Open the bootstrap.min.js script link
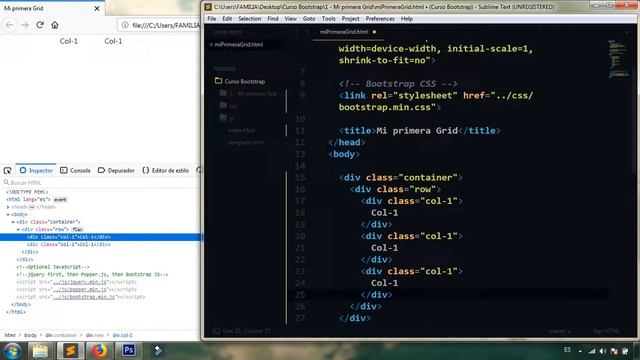 pos(84,297)
